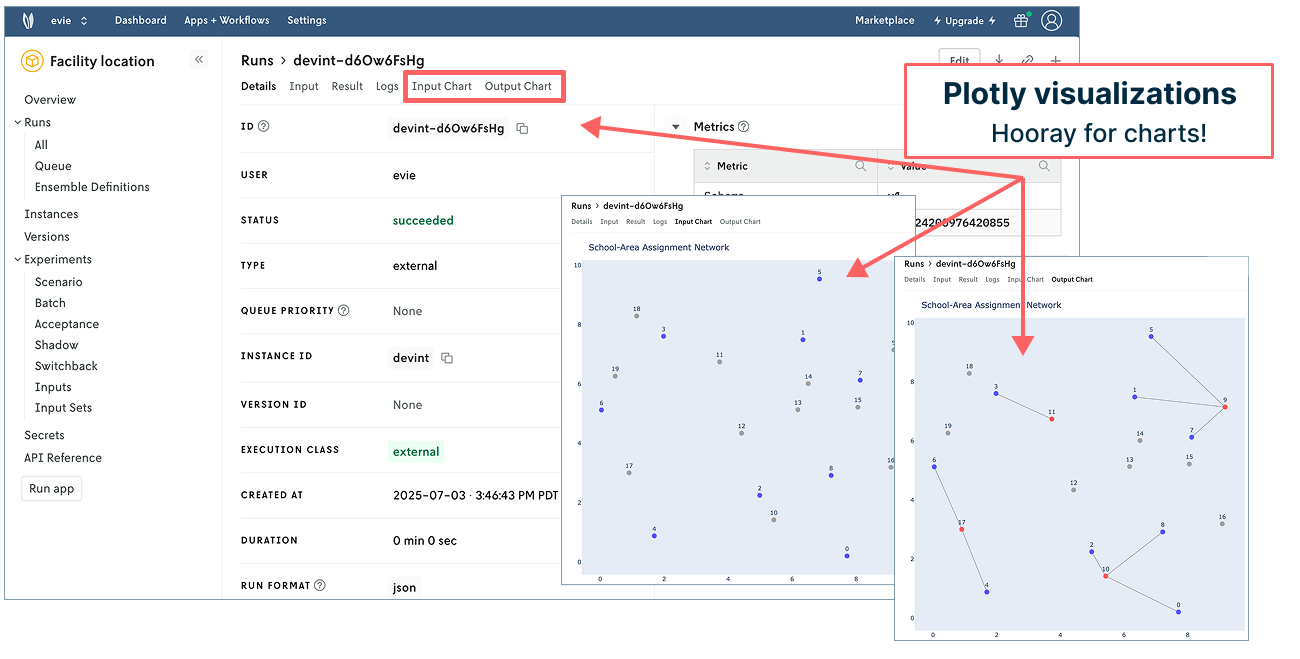Open Secrets in the sidebar

44,435
